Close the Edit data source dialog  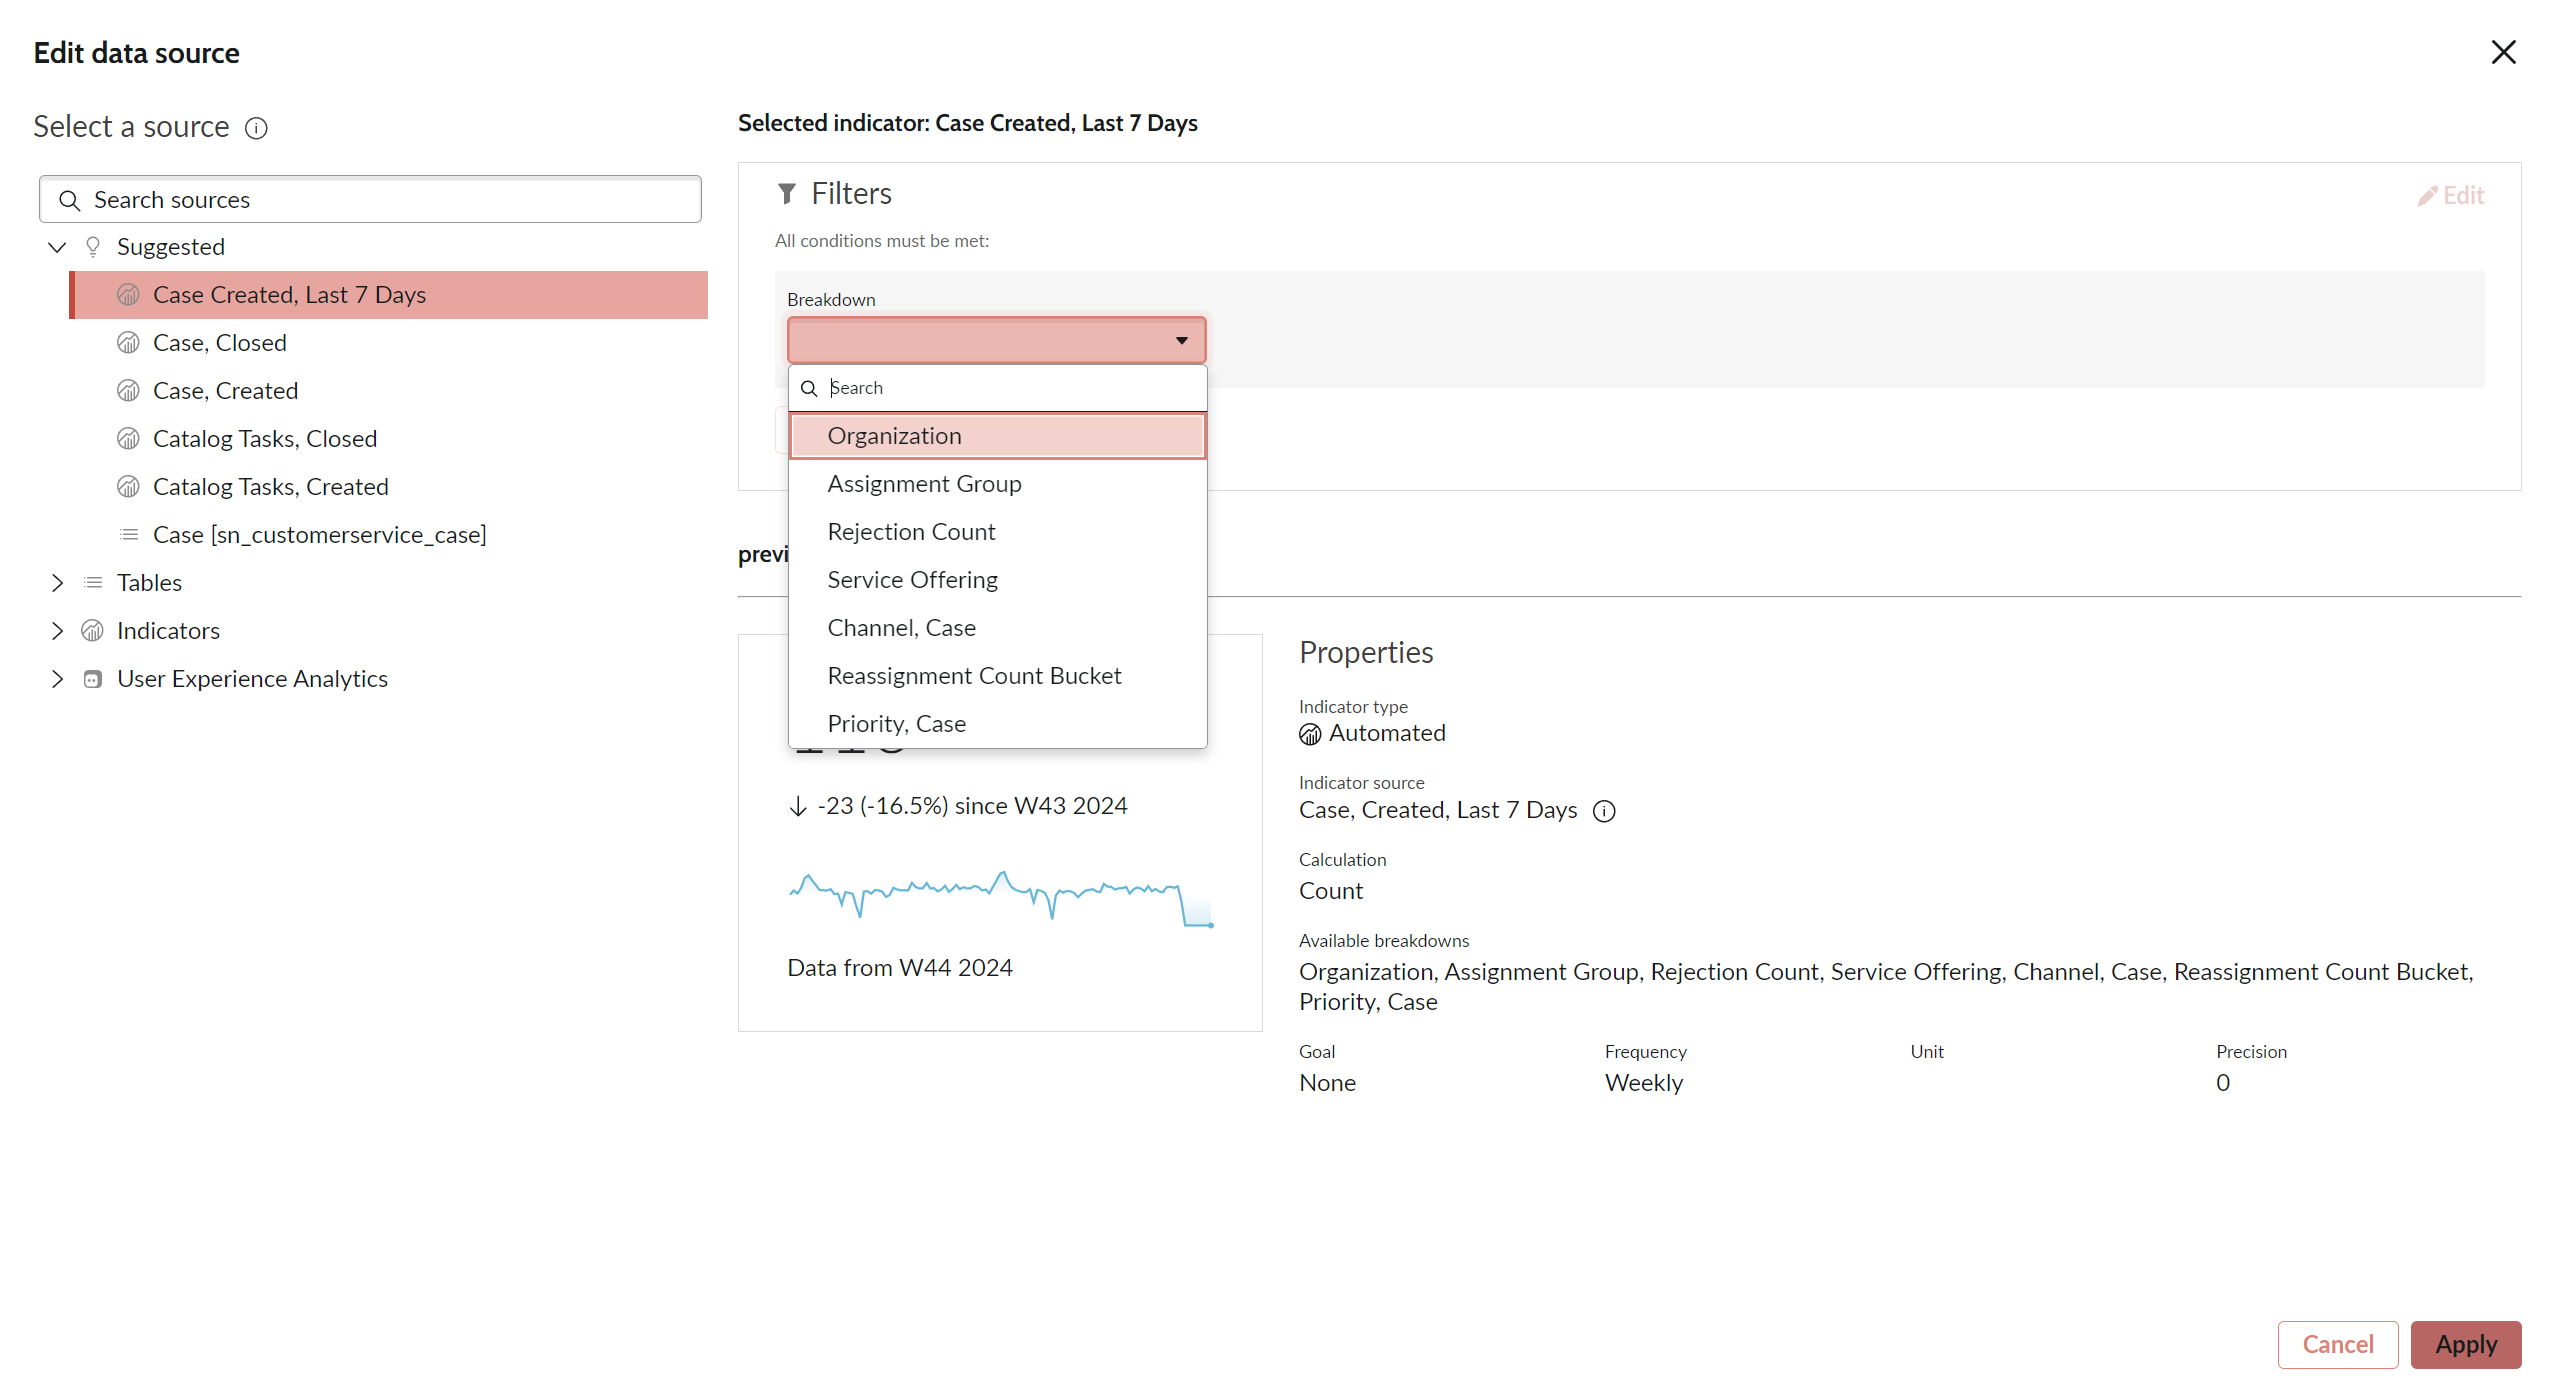(x=2503, y=52)
